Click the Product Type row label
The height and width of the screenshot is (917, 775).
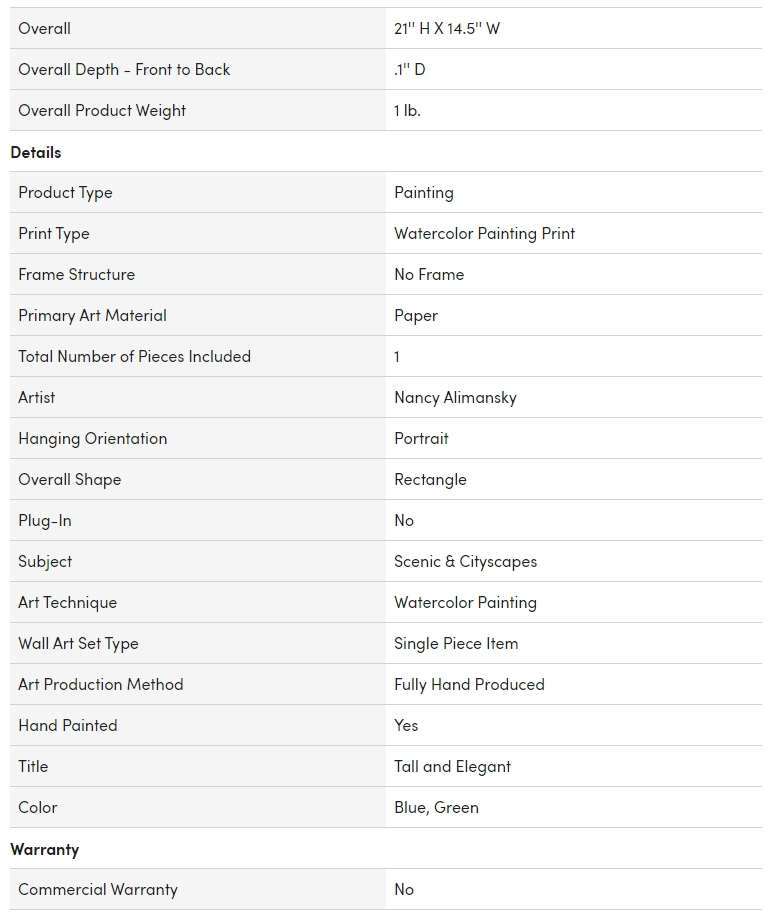point(65,192)
